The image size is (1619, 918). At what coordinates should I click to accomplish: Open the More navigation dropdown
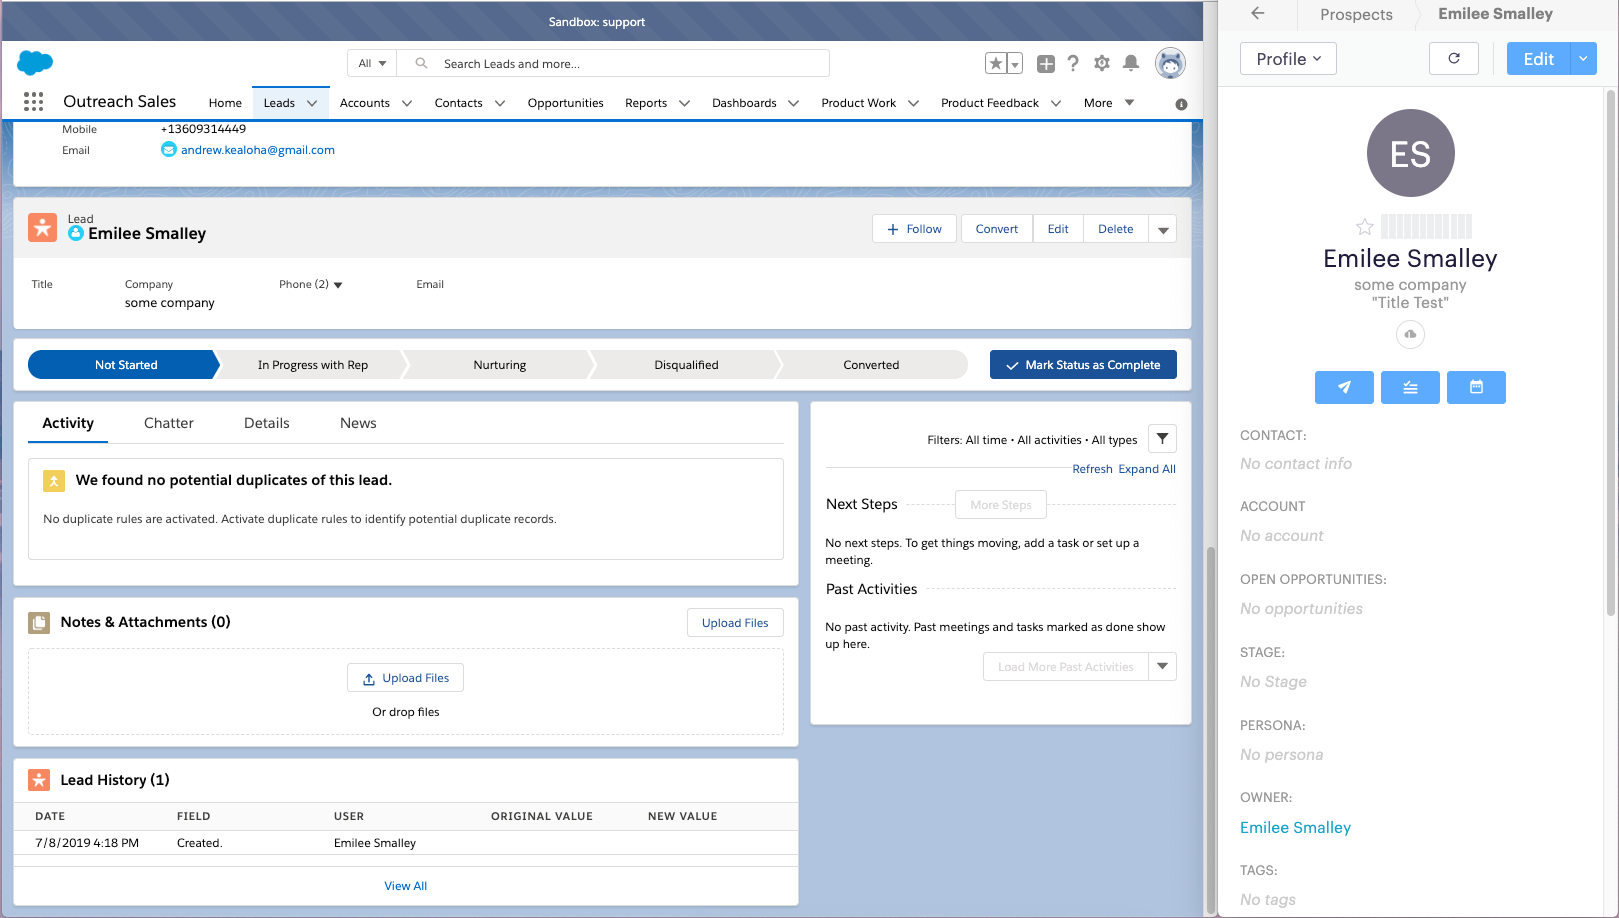point(1109,103)
